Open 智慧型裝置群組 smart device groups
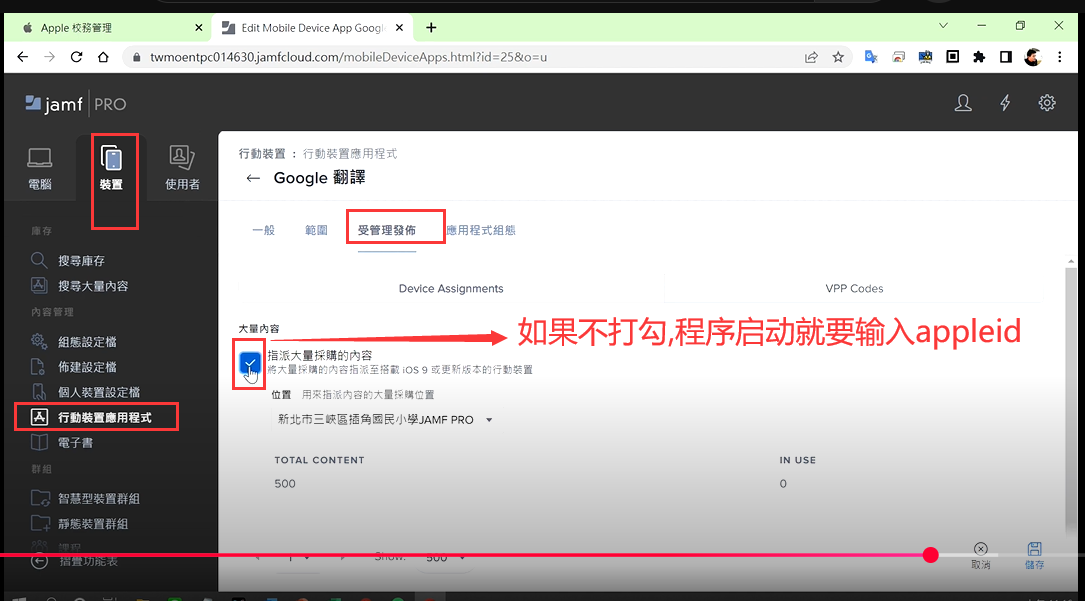1085x601 pixels. pos(85,499)
